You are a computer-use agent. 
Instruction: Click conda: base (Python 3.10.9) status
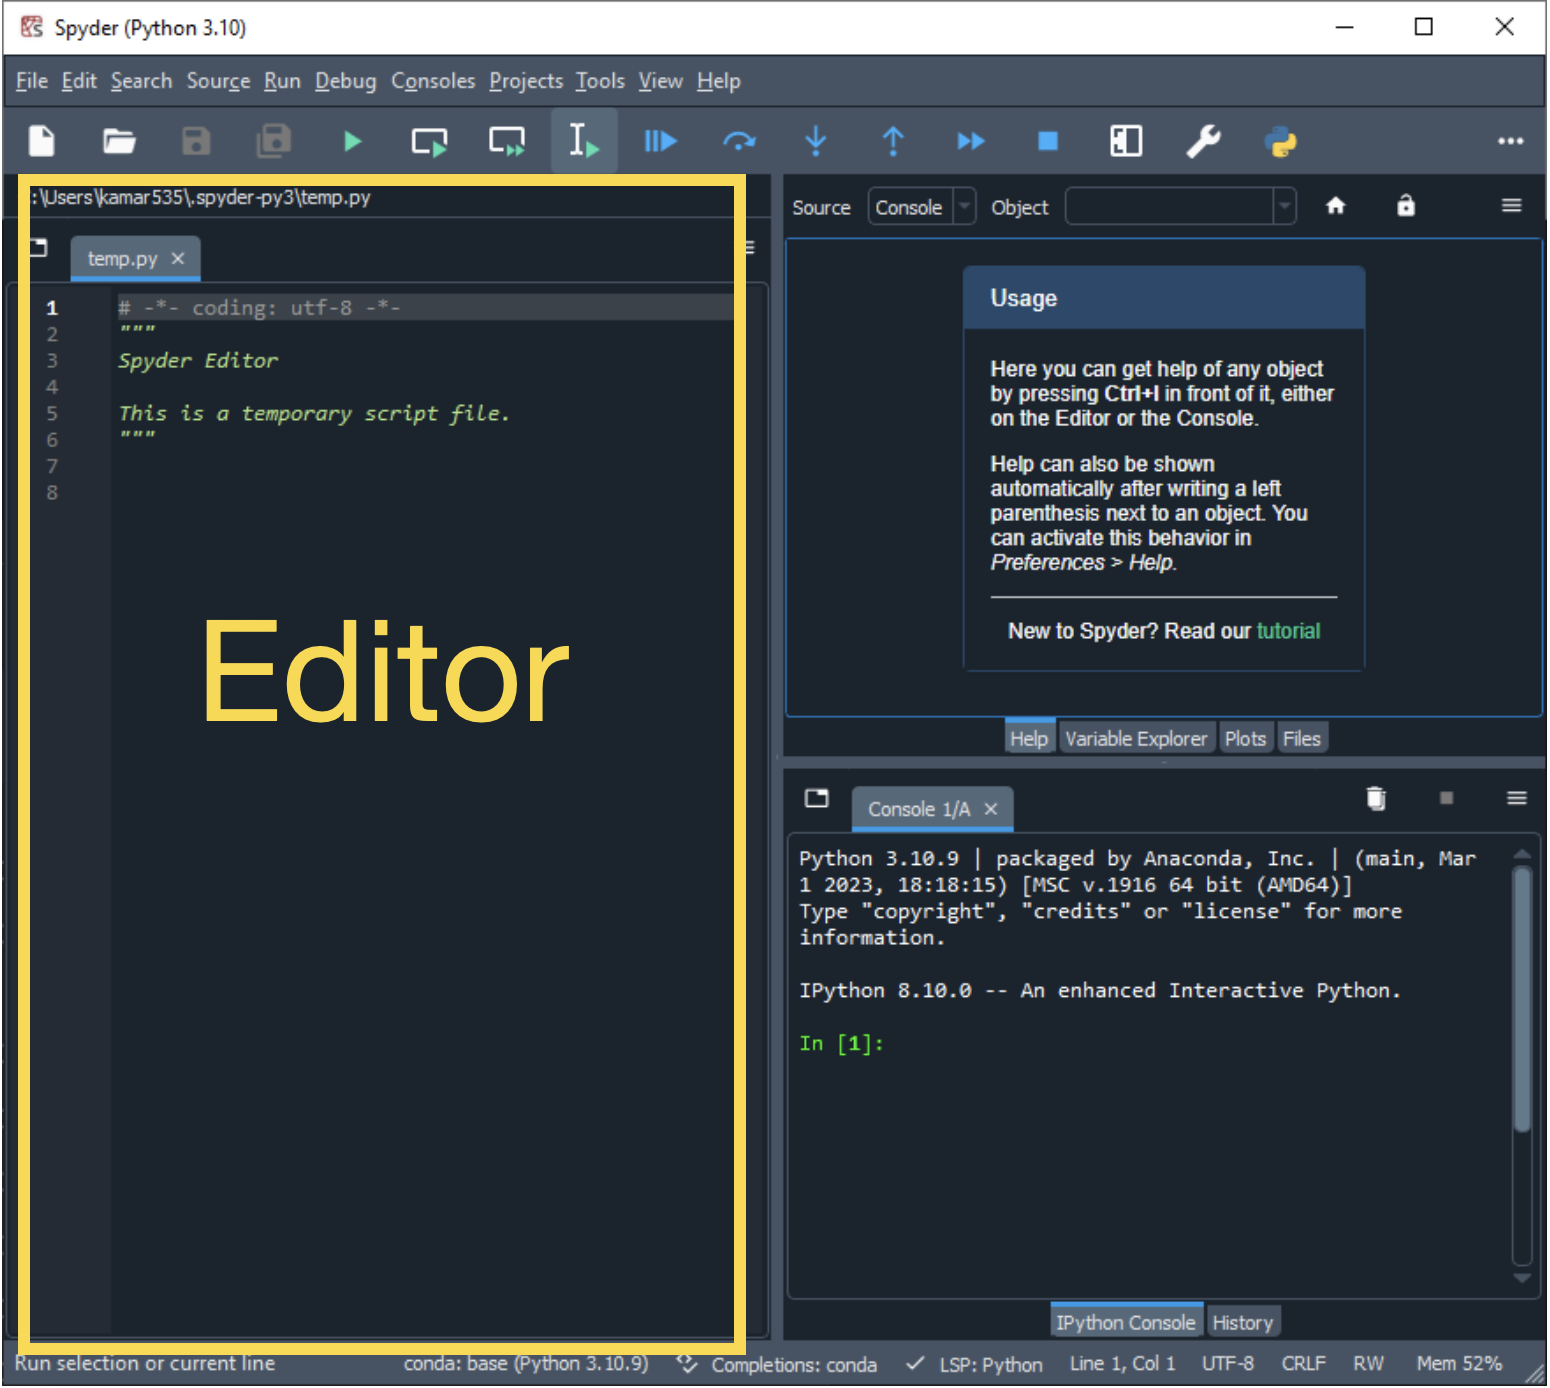coord(526,1364)
